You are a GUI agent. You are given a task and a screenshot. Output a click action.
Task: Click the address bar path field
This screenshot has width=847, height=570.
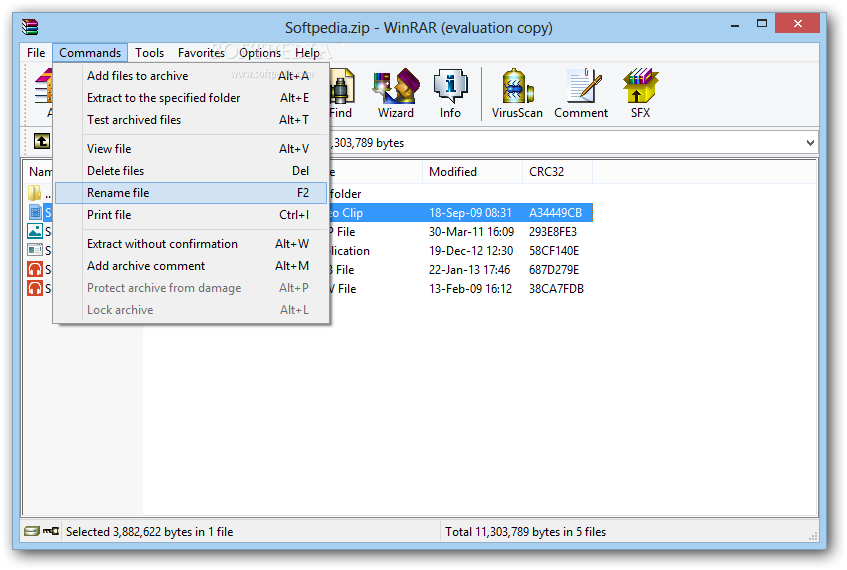[x=564, y=143]
